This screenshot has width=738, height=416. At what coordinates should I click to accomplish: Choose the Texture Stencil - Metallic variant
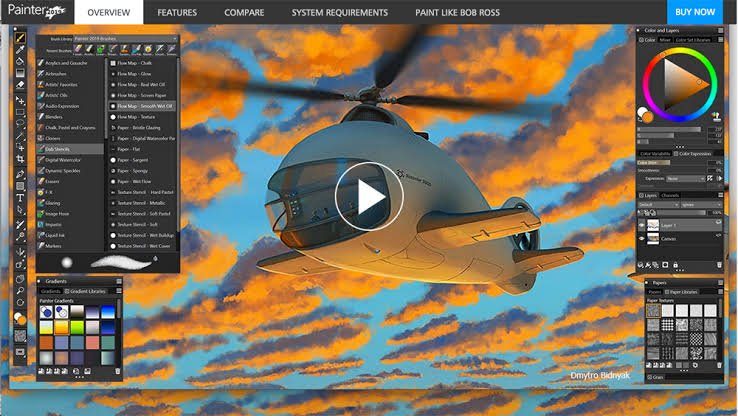coord(142,203)
